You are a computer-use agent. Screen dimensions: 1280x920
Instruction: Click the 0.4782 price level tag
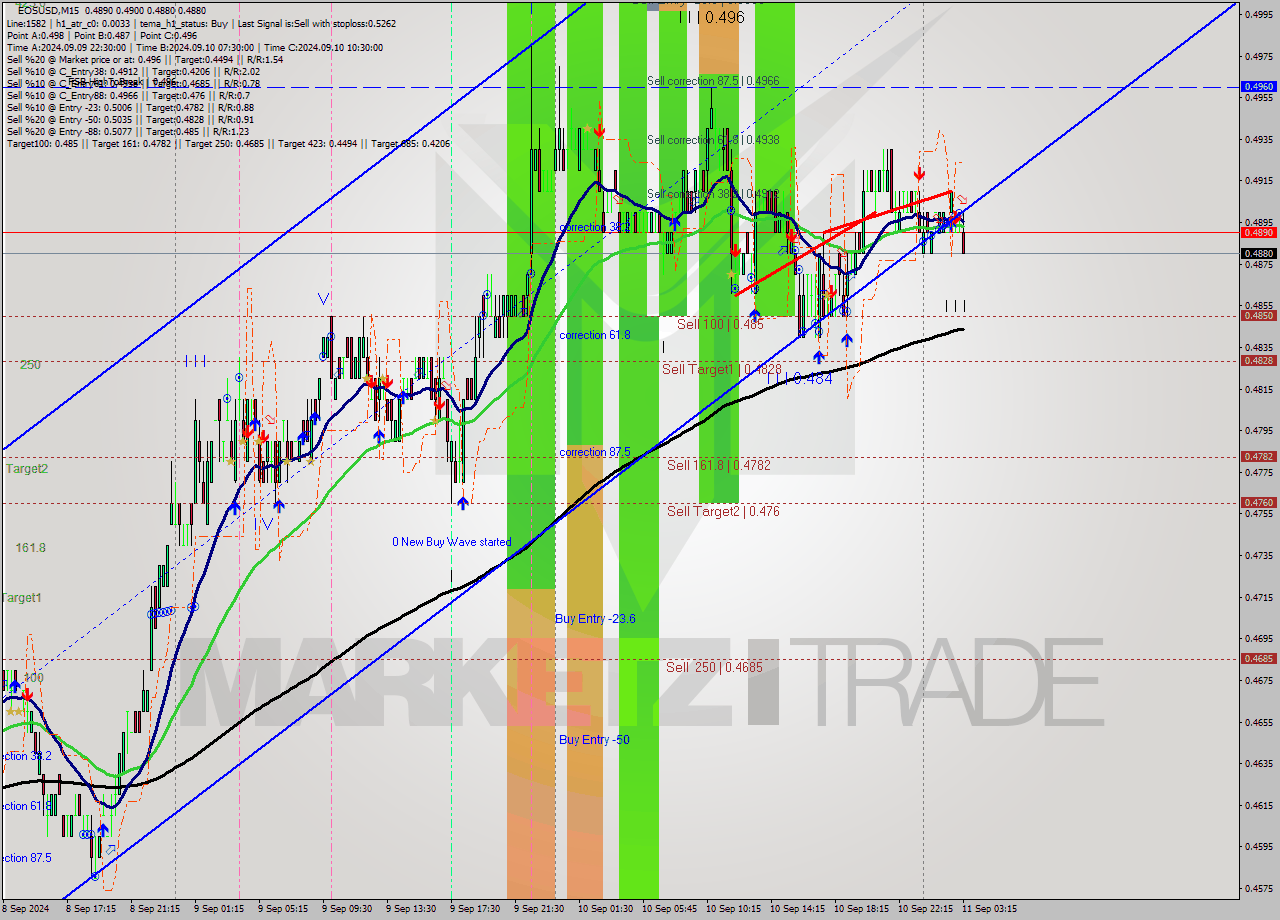click(1258, 457)
